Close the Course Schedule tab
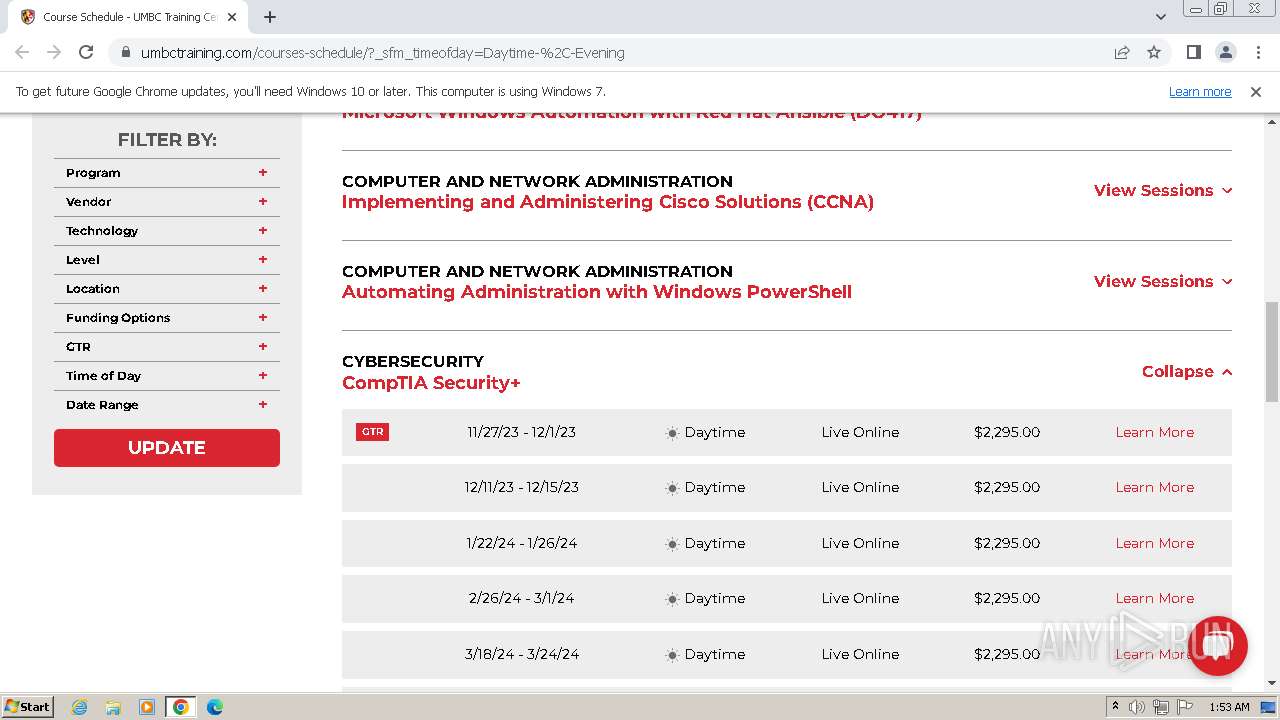 click(x=232, y=17)
